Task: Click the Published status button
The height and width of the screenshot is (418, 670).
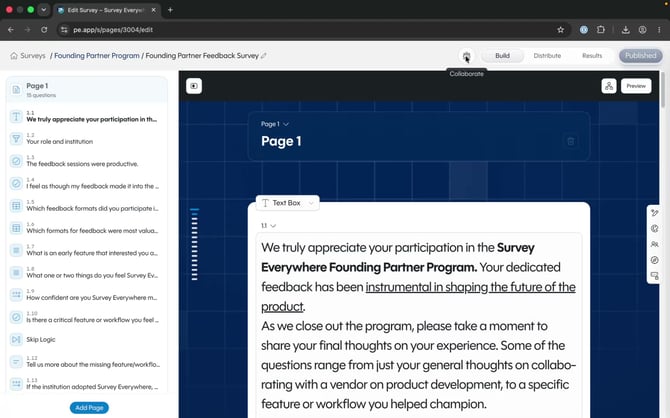Action: point(641,56)
